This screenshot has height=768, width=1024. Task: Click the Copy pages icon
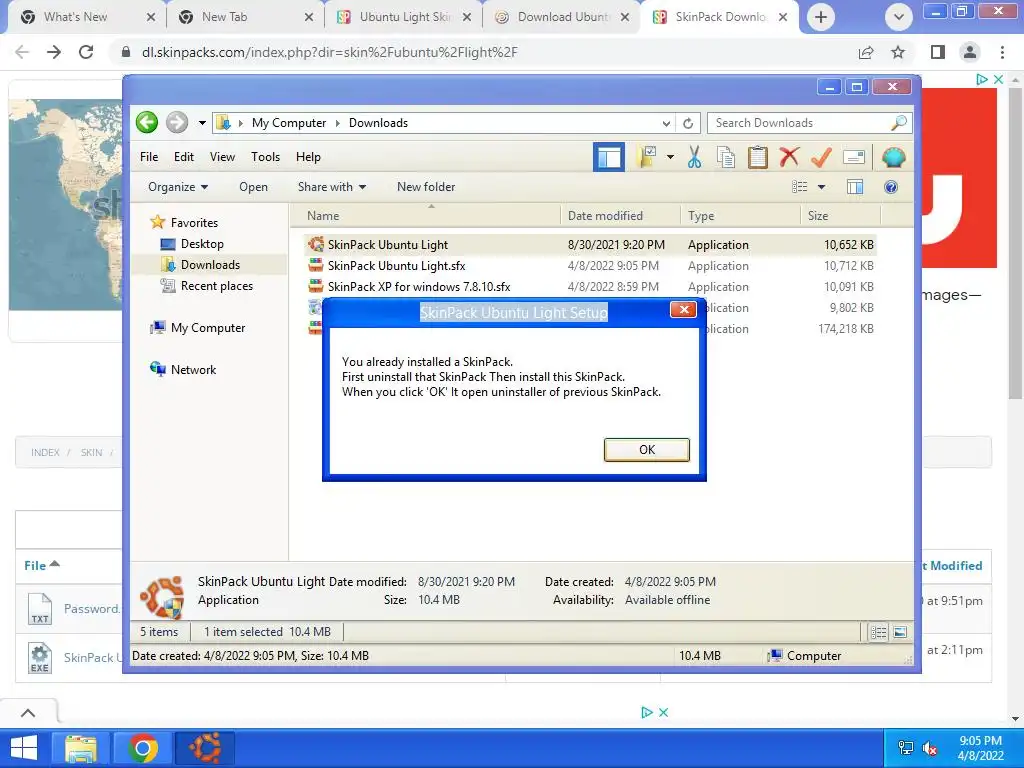click(726, 157)
